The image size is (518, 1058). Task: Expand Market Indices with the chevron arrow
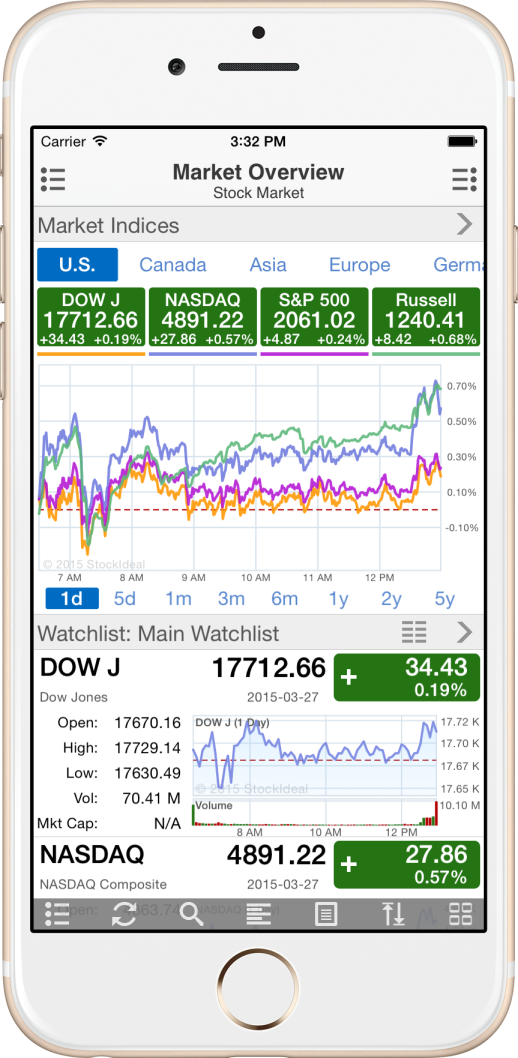(464, 224)
